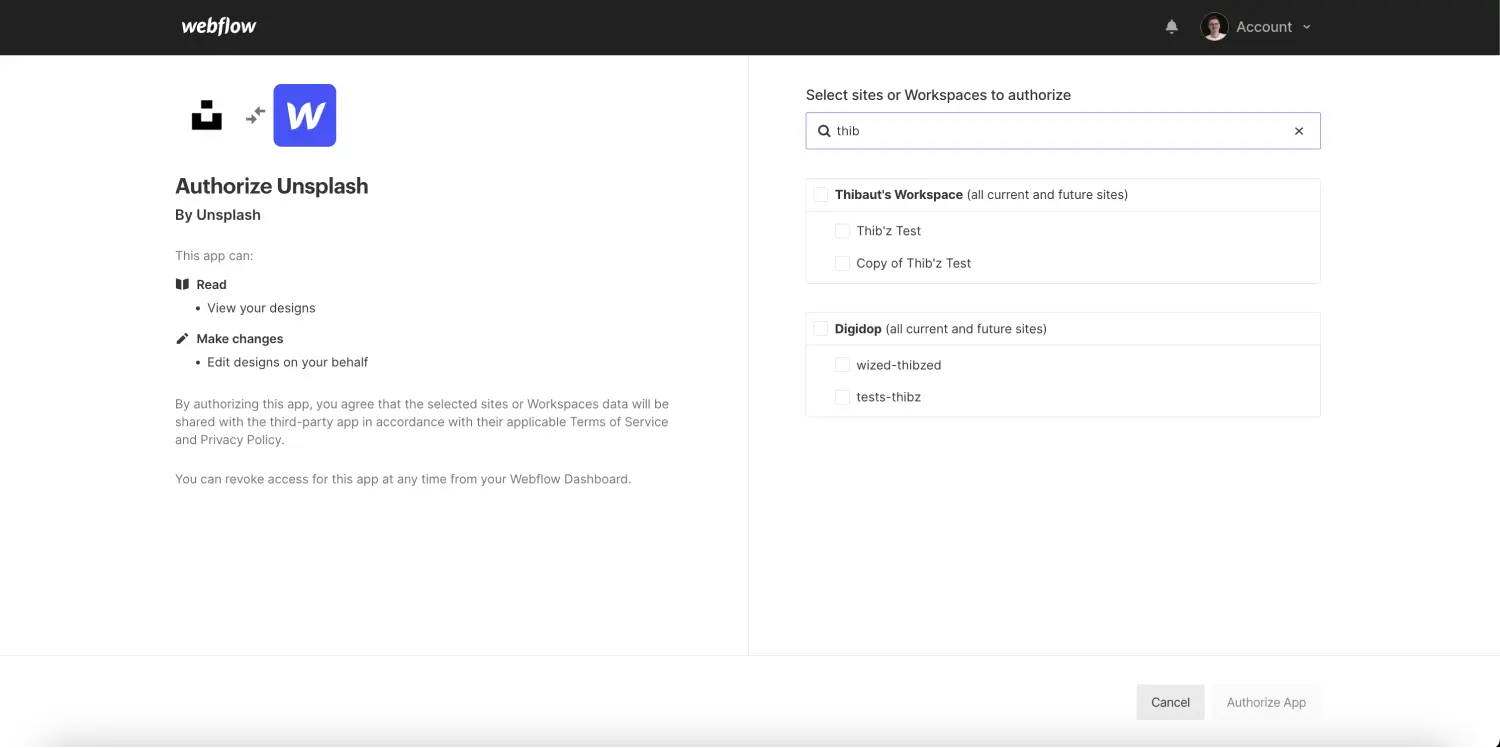The height and width of the screenshot is (748, 1500).
Task: Click the Authorize App button
Action: [x=1265, y=702]
